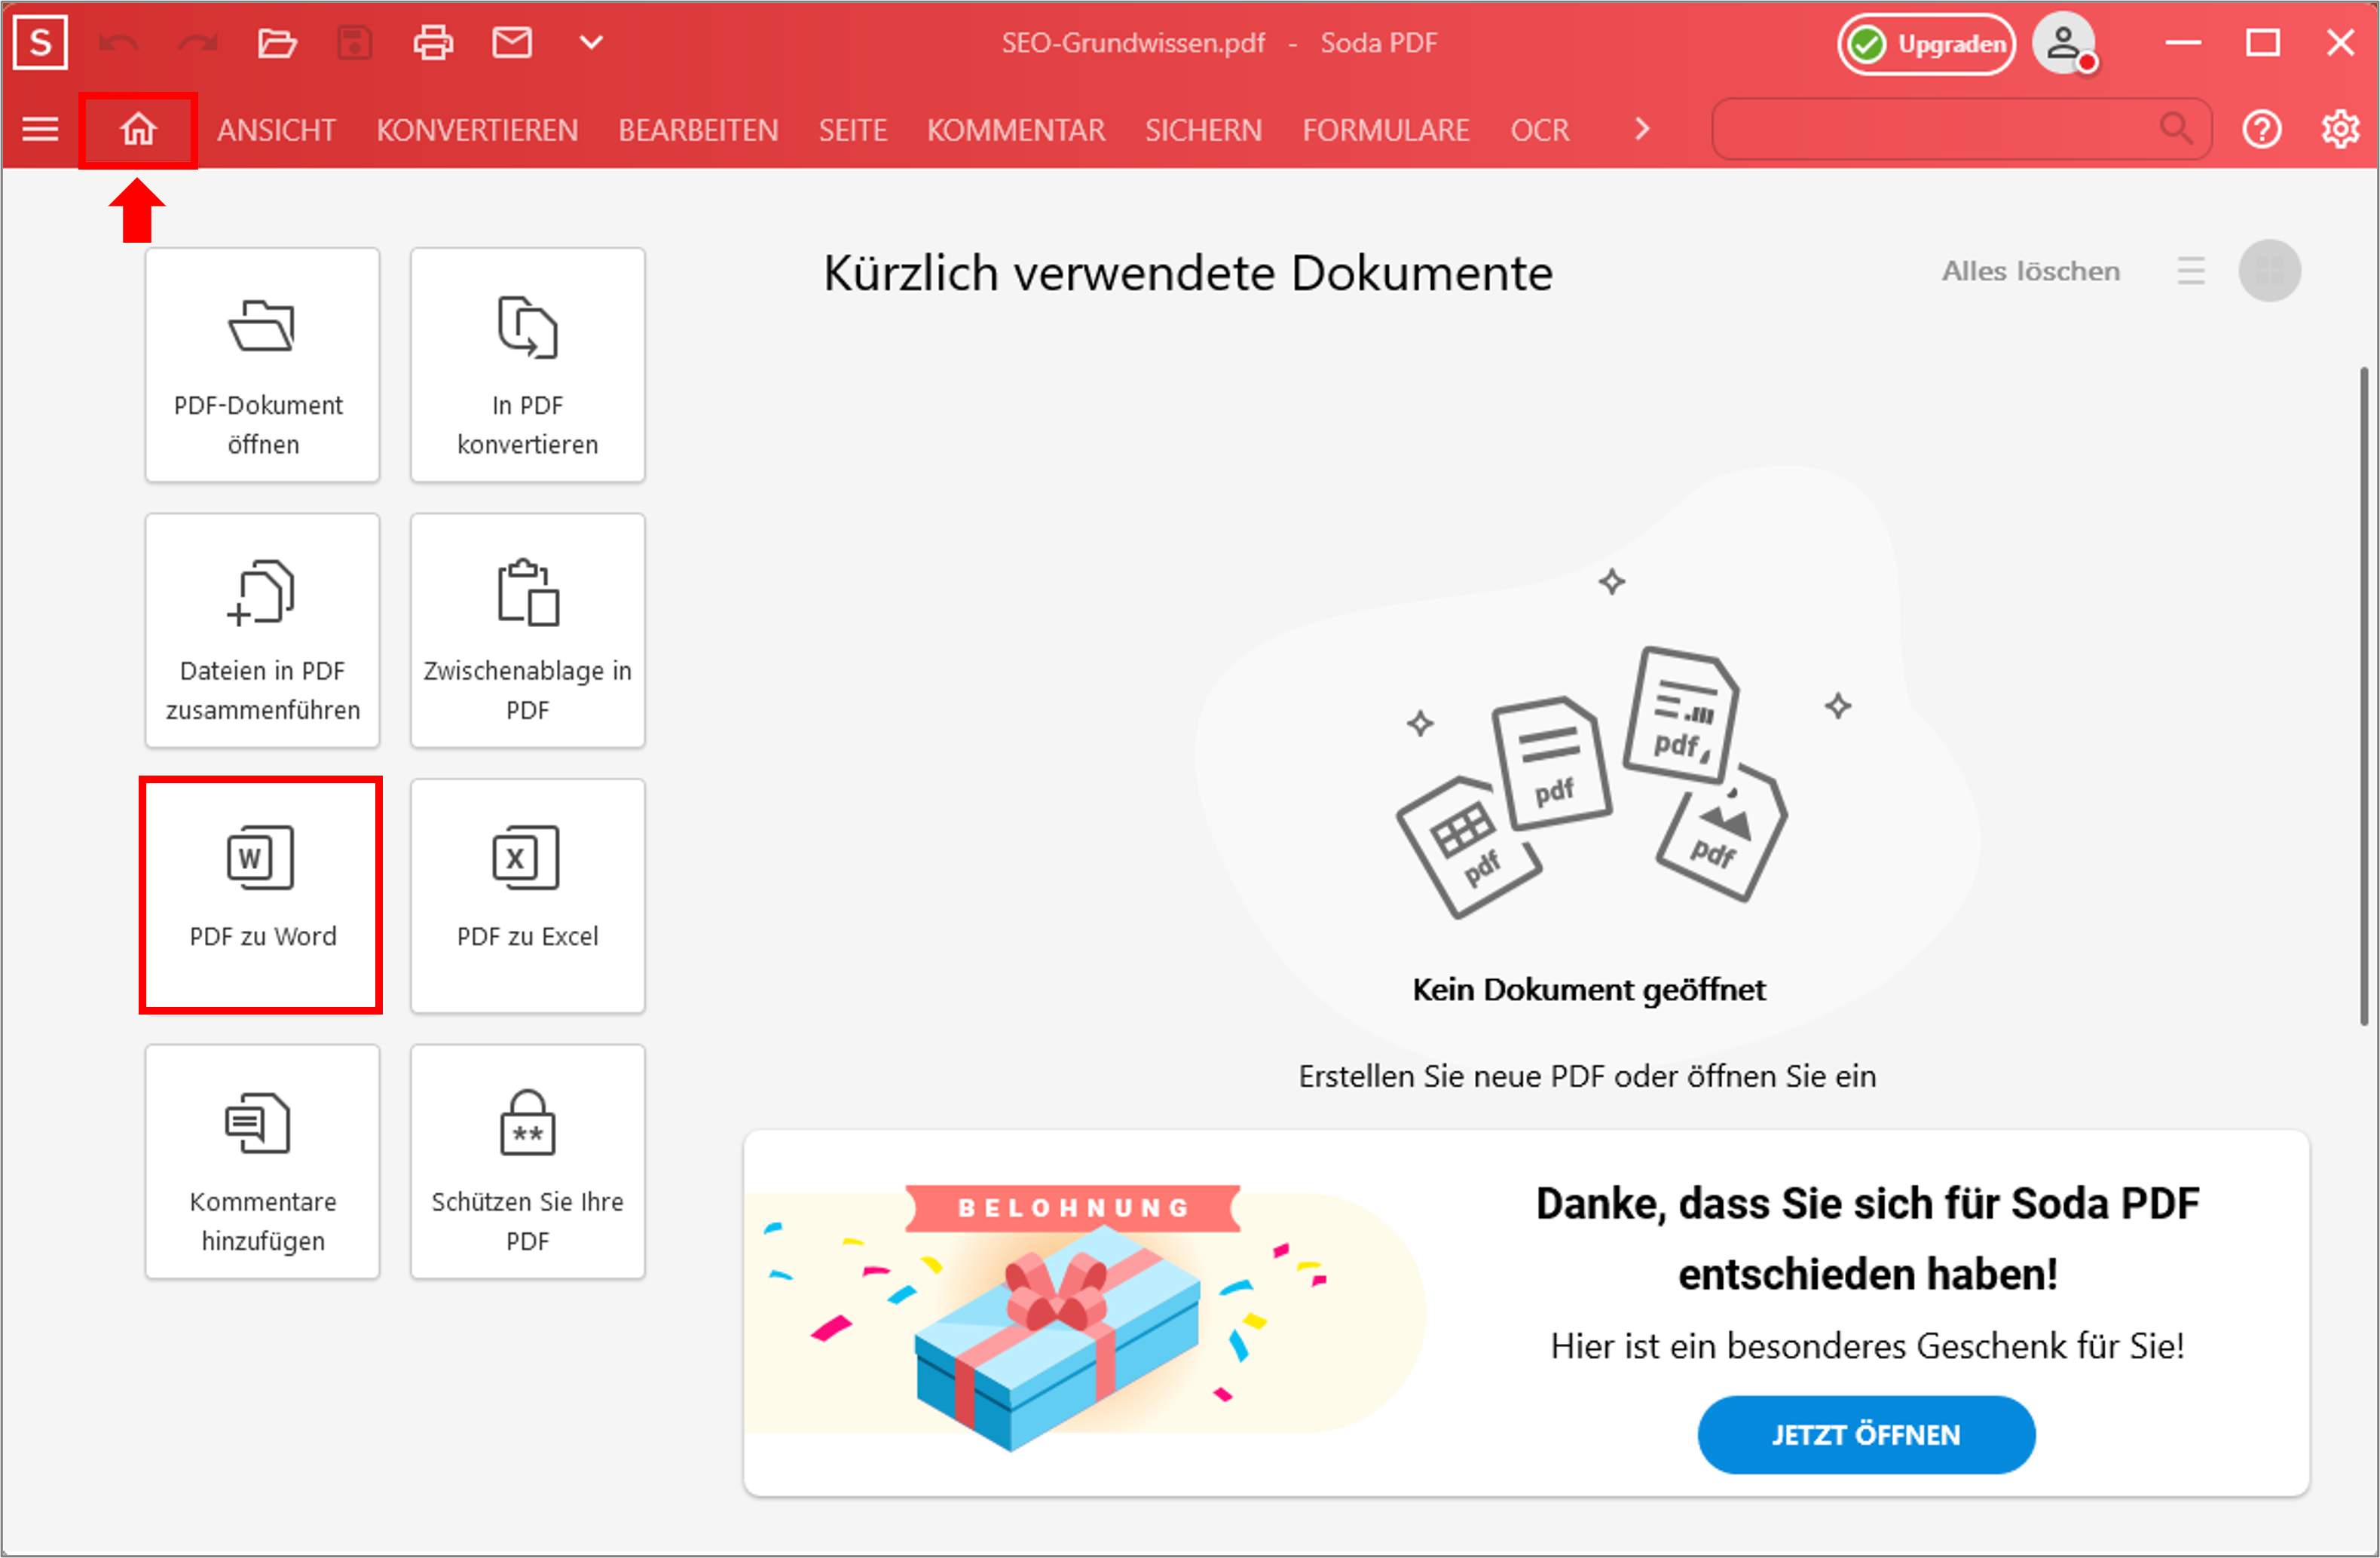Go to the Home tab icon
This screenshot has width=2380, height=1558.
138,129
